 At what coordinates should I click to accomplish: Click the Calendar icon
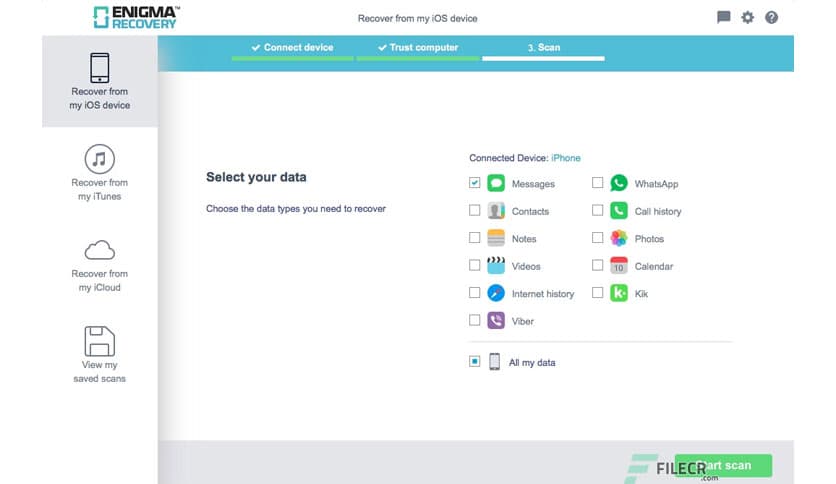pos(618,265)
